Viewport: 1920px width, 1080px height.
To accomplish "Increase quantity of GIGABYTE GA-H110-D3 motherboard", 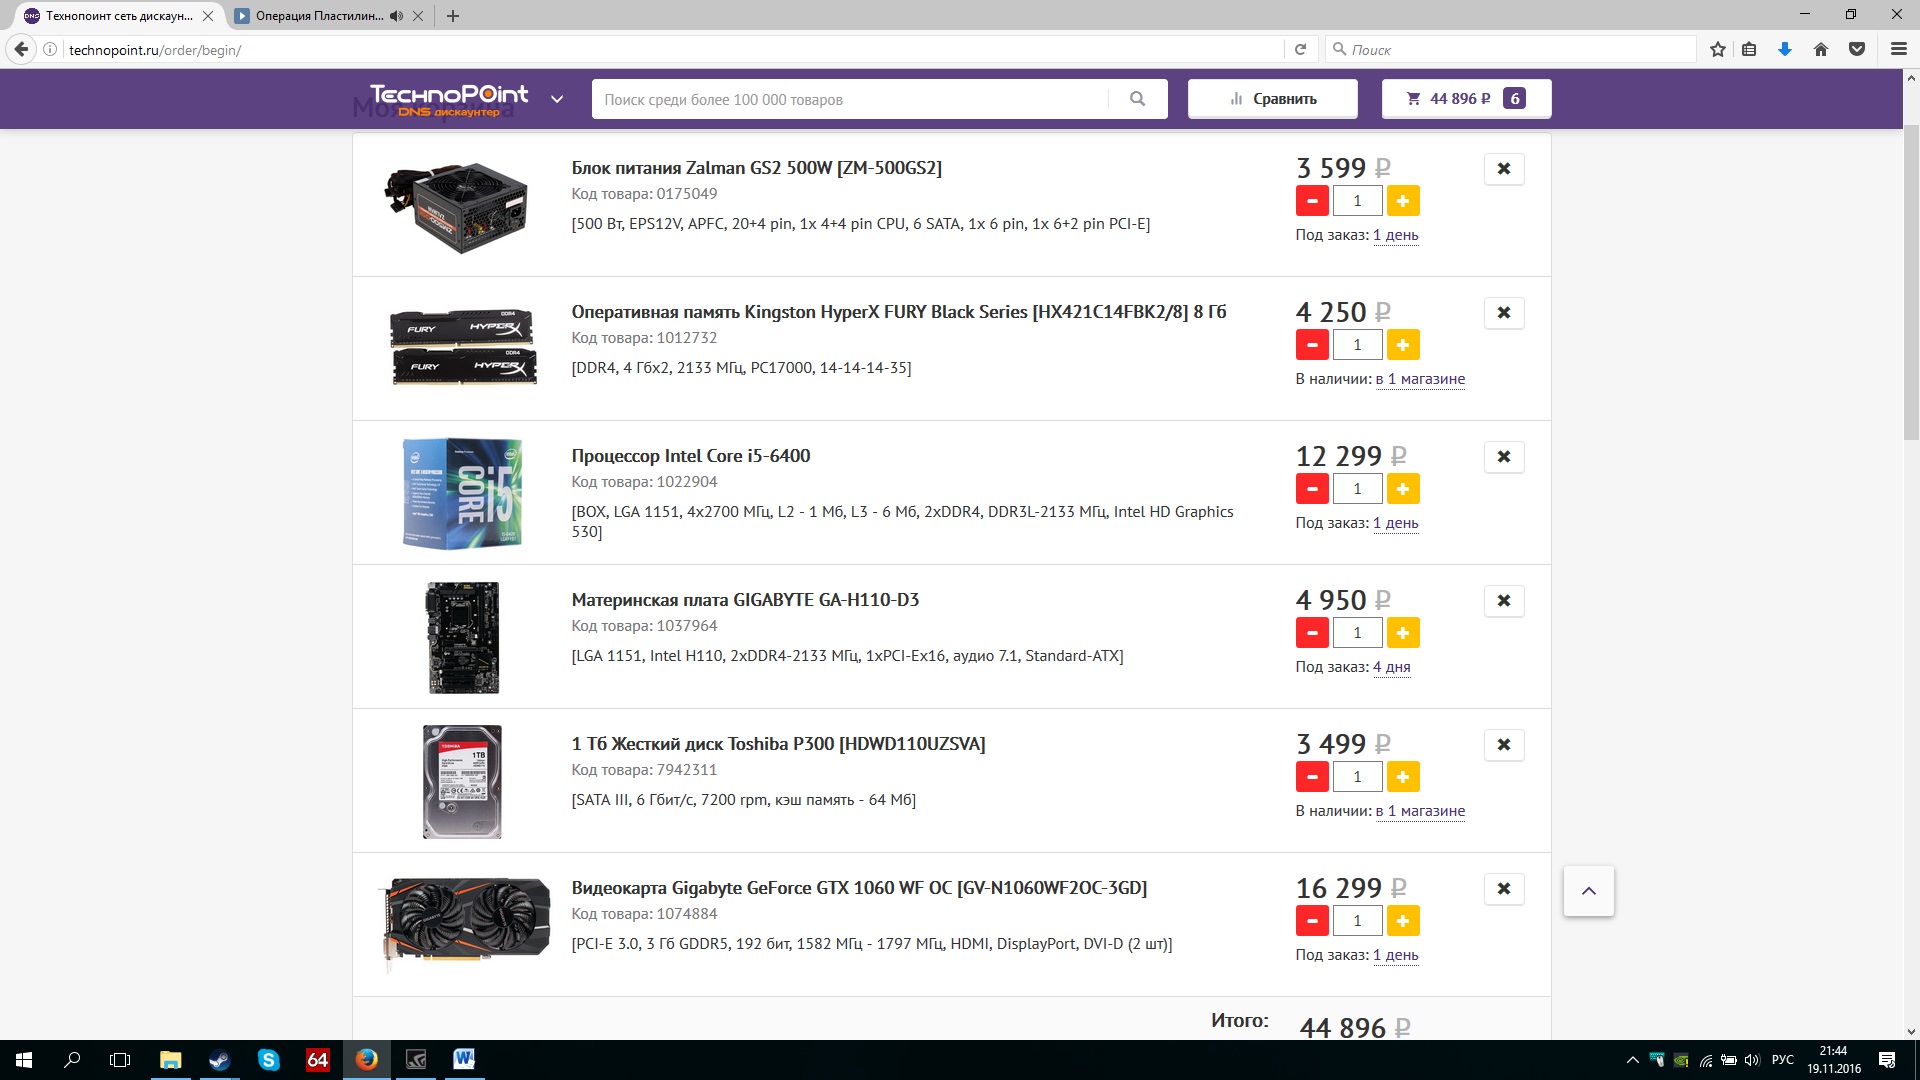I will [1403, 633].
